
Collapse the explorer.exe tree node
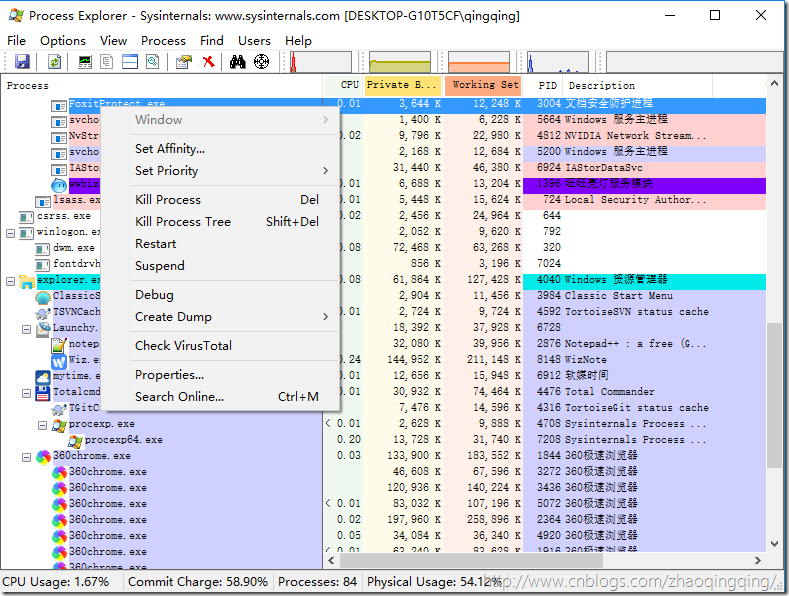point(10,281)
